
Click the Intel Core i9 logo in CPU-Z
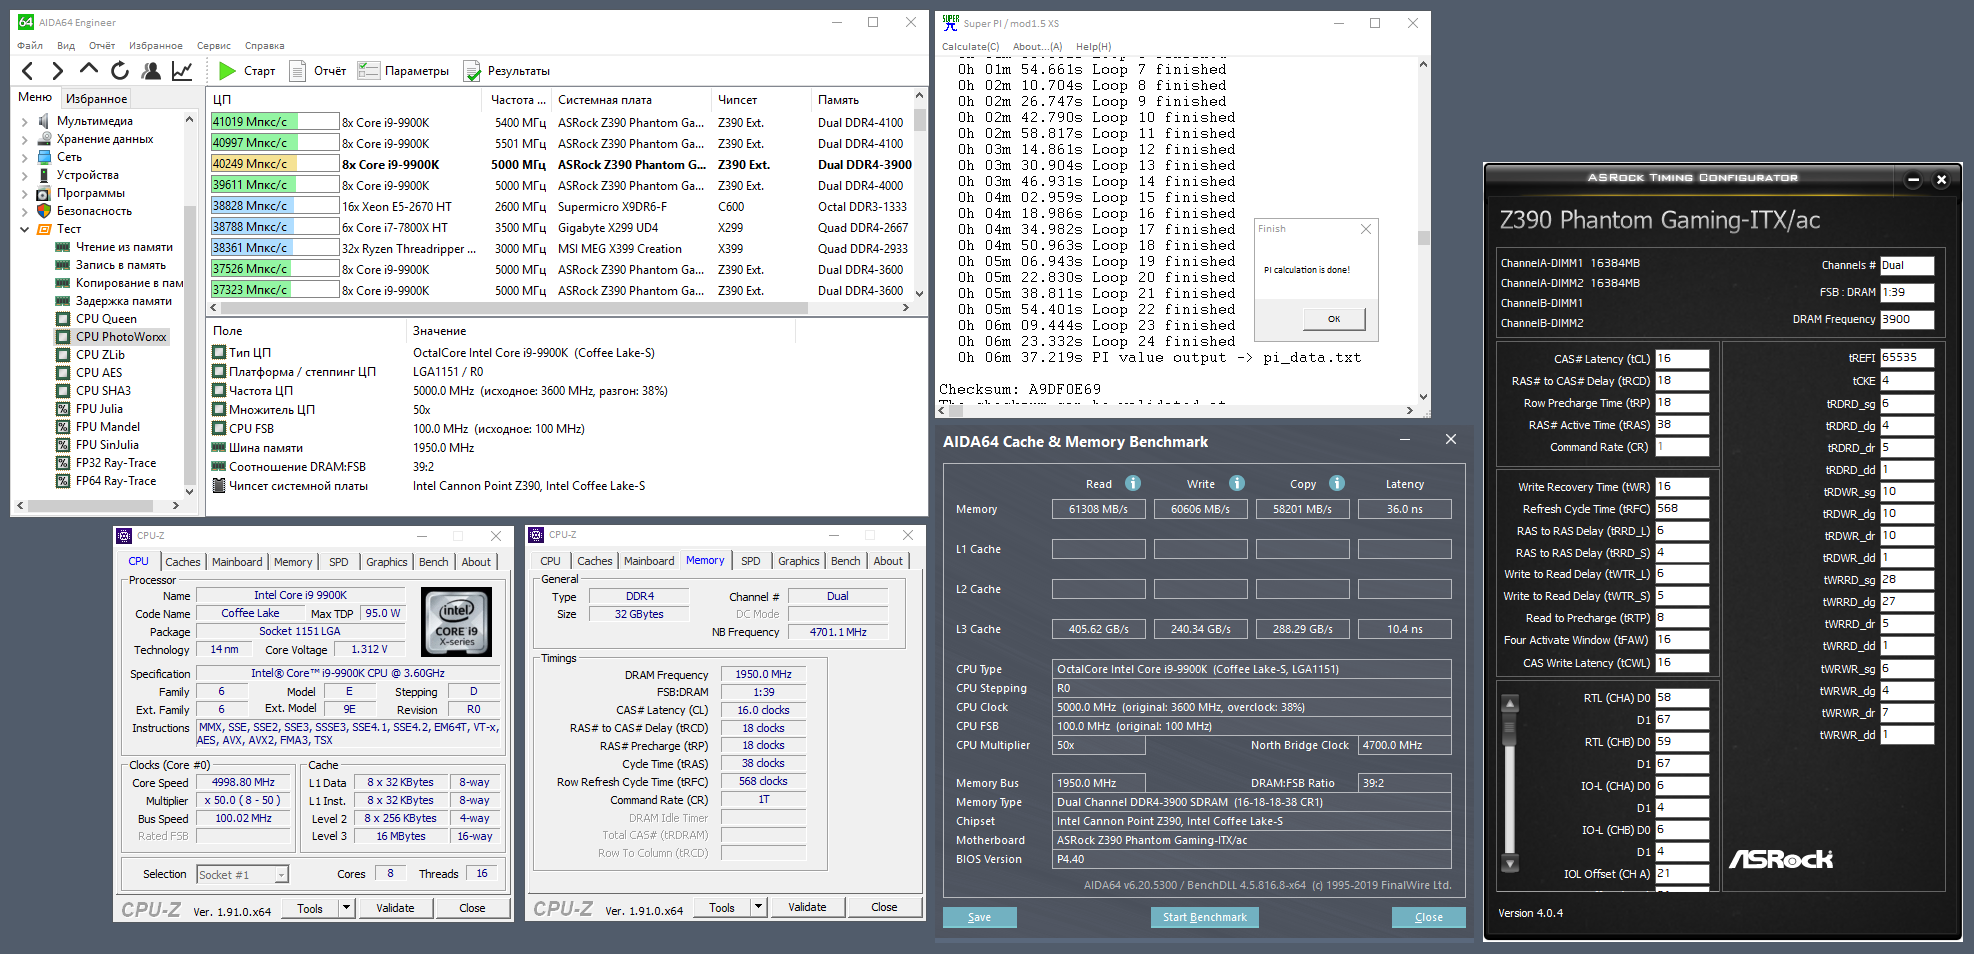point(457,621)
